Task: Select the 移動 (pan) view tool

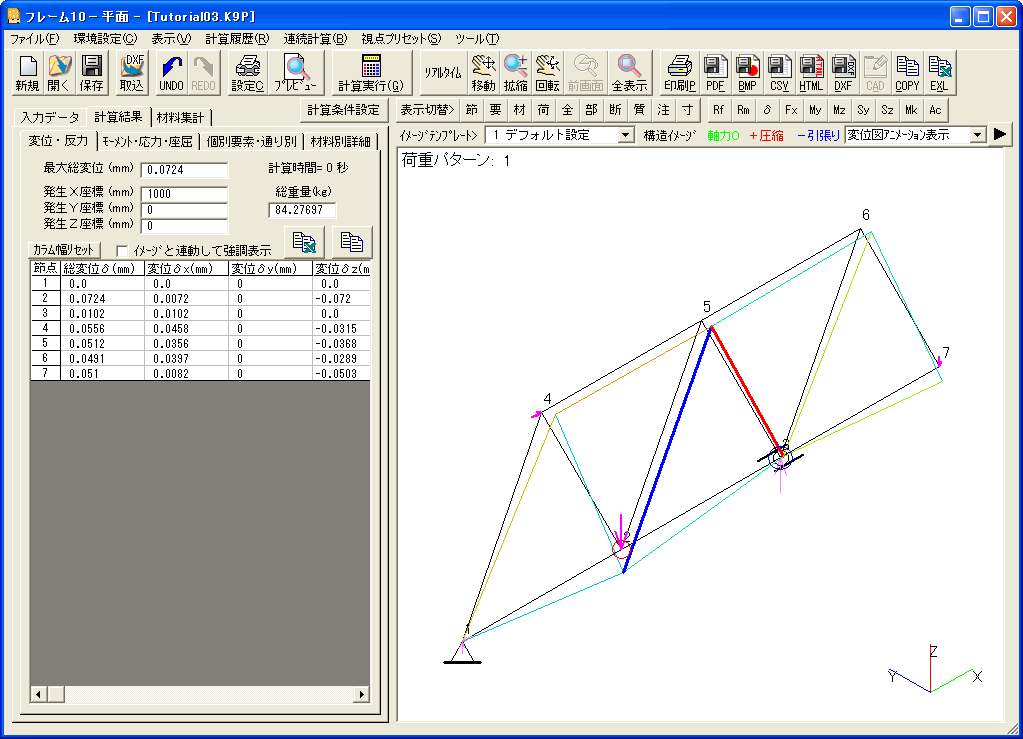Action: pos(482,72)
